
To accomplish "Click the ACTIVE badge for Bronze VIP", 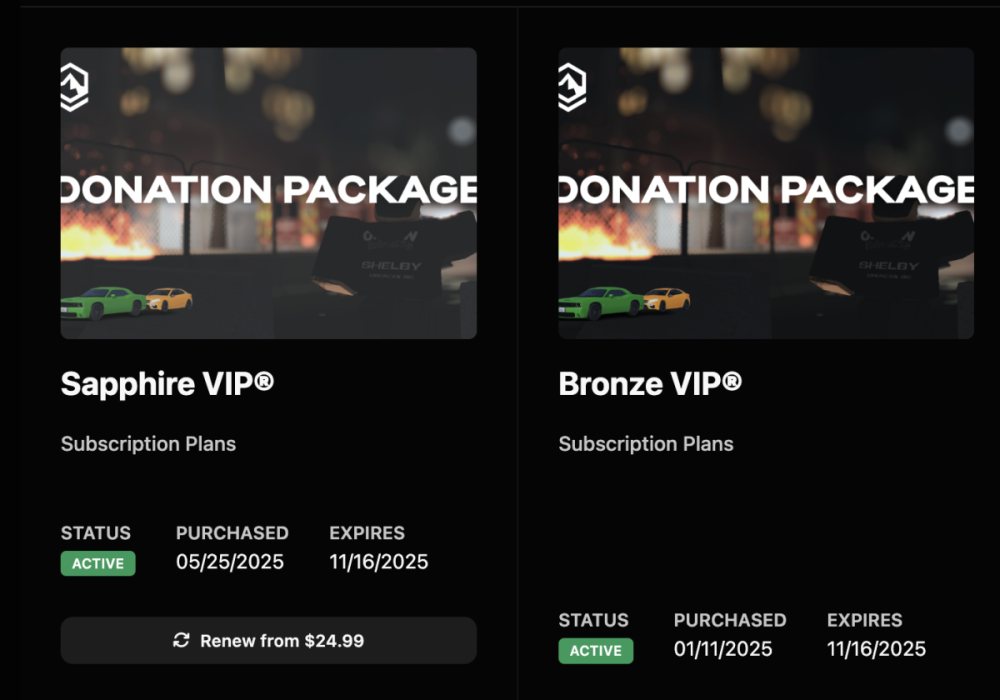I will click(596, 651).
